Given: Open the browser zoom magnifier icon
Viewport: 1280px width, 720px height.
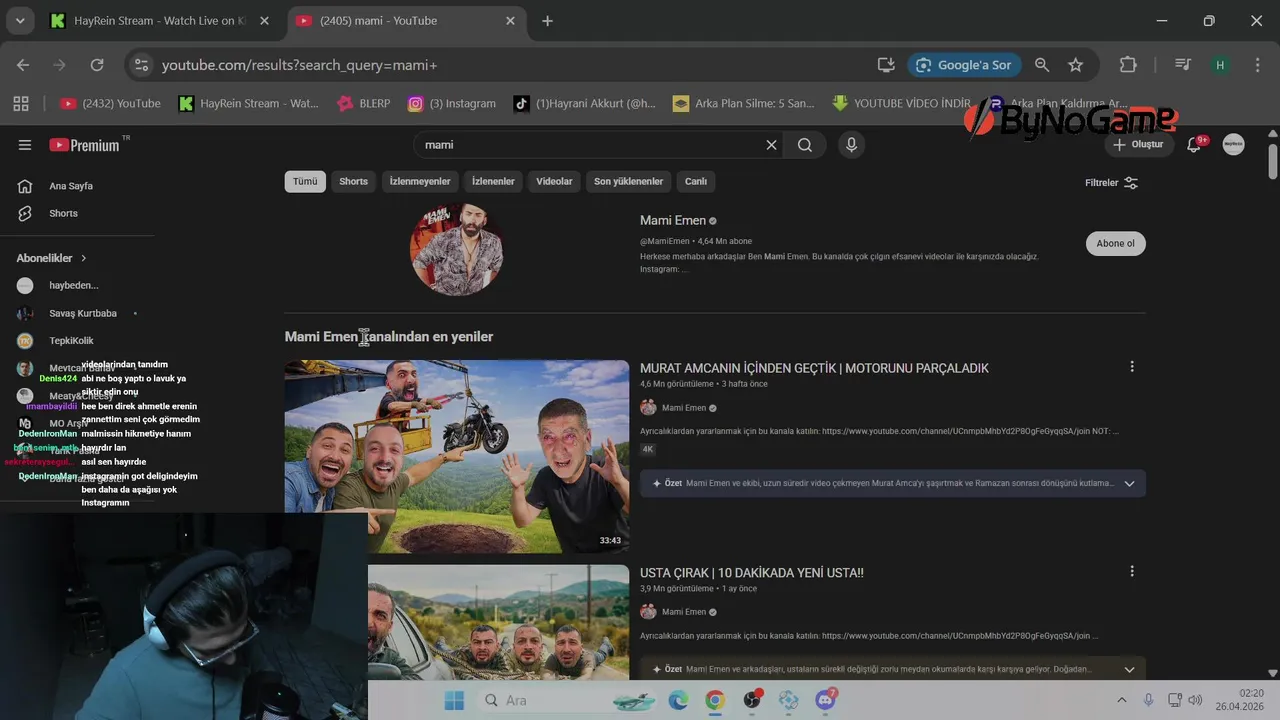Looking at the screenshot, I should pyautogui.click(x=1042, y=65).
